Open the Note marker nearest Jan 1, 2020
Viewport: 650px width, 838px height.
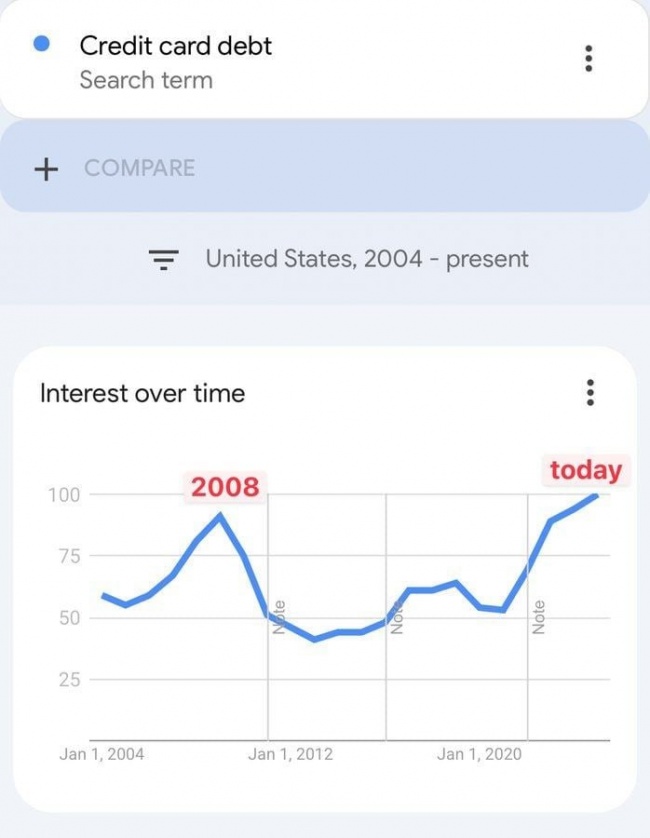539,616
